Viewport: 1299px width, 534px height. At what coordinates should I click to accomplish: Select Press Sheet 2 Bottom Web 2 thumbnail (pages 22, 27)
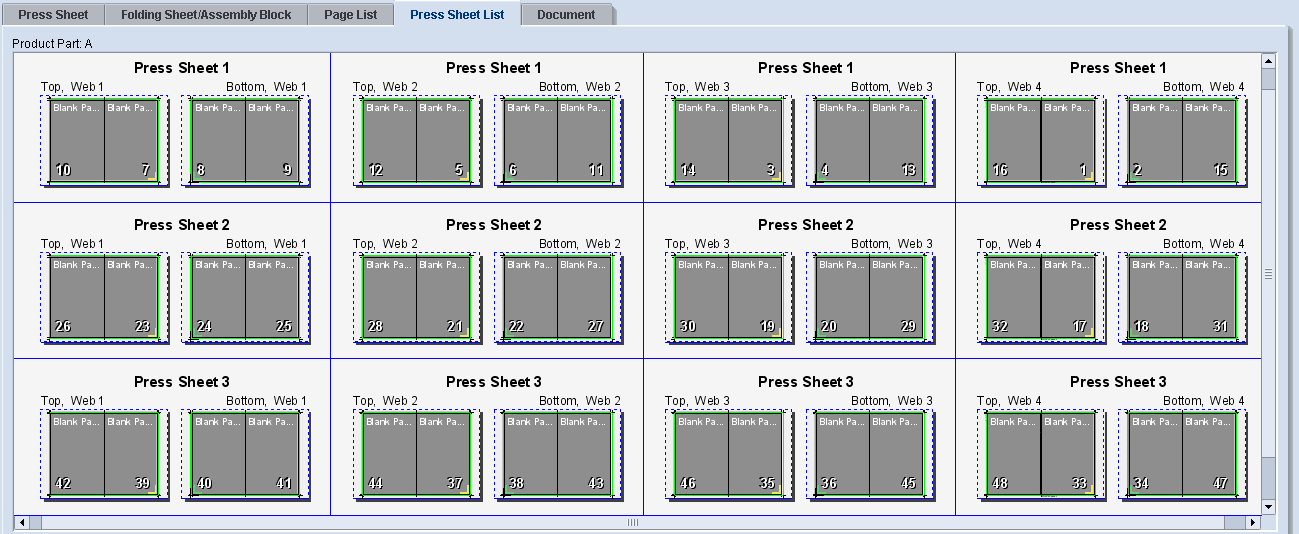[557, 298]
